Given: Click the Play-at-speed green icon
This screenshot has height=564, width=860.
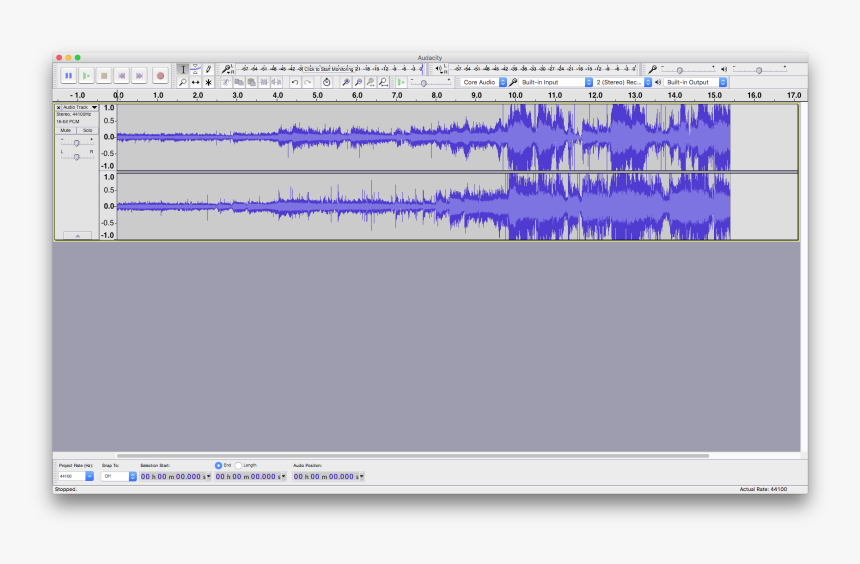Looking at the screenshot, I should [x=401, y=82].
